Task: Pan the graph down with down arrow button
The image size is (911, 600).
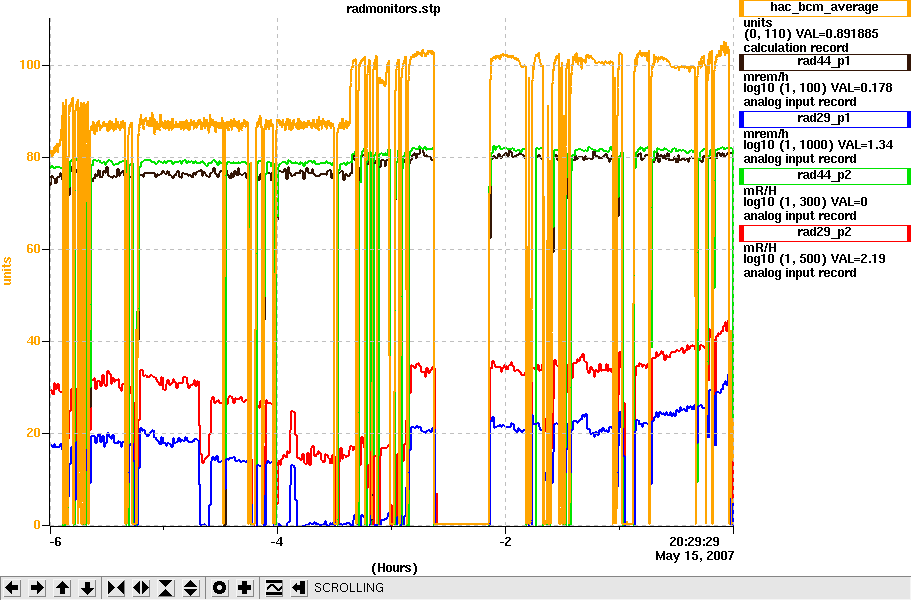Action: coord(87,588)
